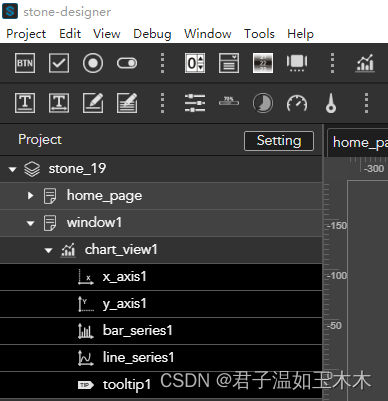388x401 pixels.
Task: Select the Switch widget tool
Action: coord(127,63)
